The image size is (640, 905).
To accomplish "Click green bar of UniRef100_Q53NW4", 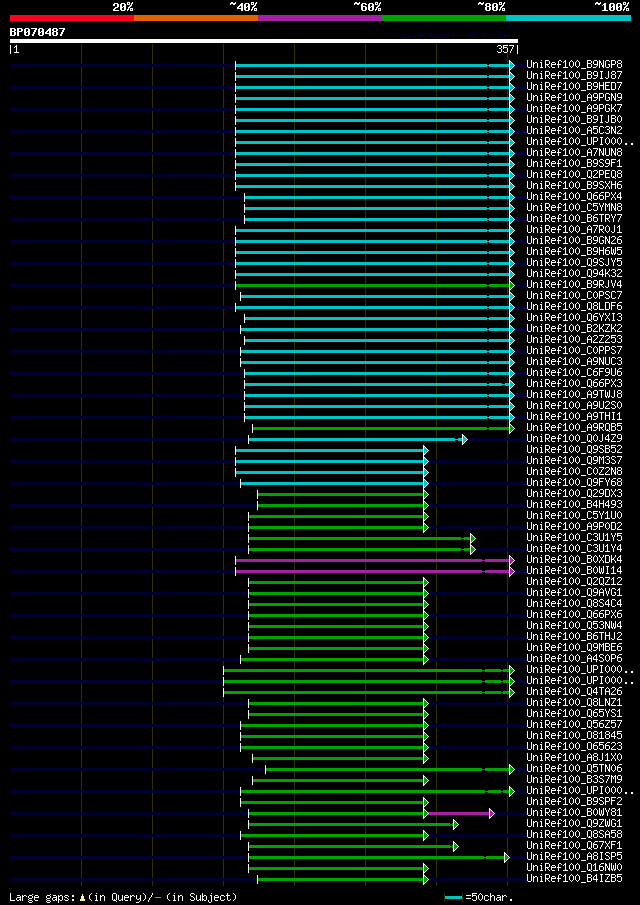I will point(336,627).
